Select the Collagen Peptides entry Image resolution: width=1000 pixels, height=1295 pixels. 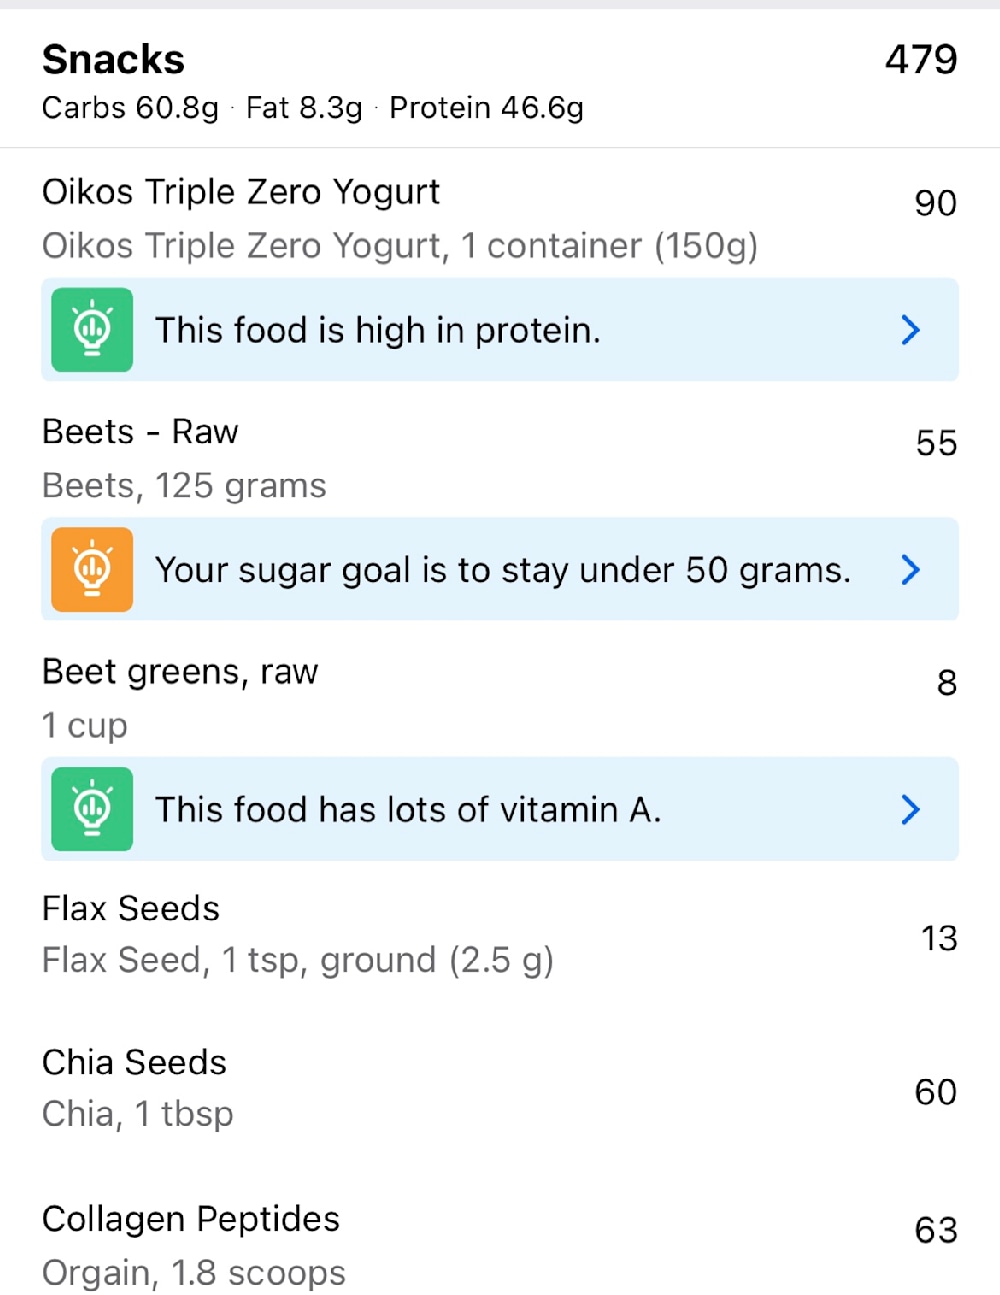191,1220
